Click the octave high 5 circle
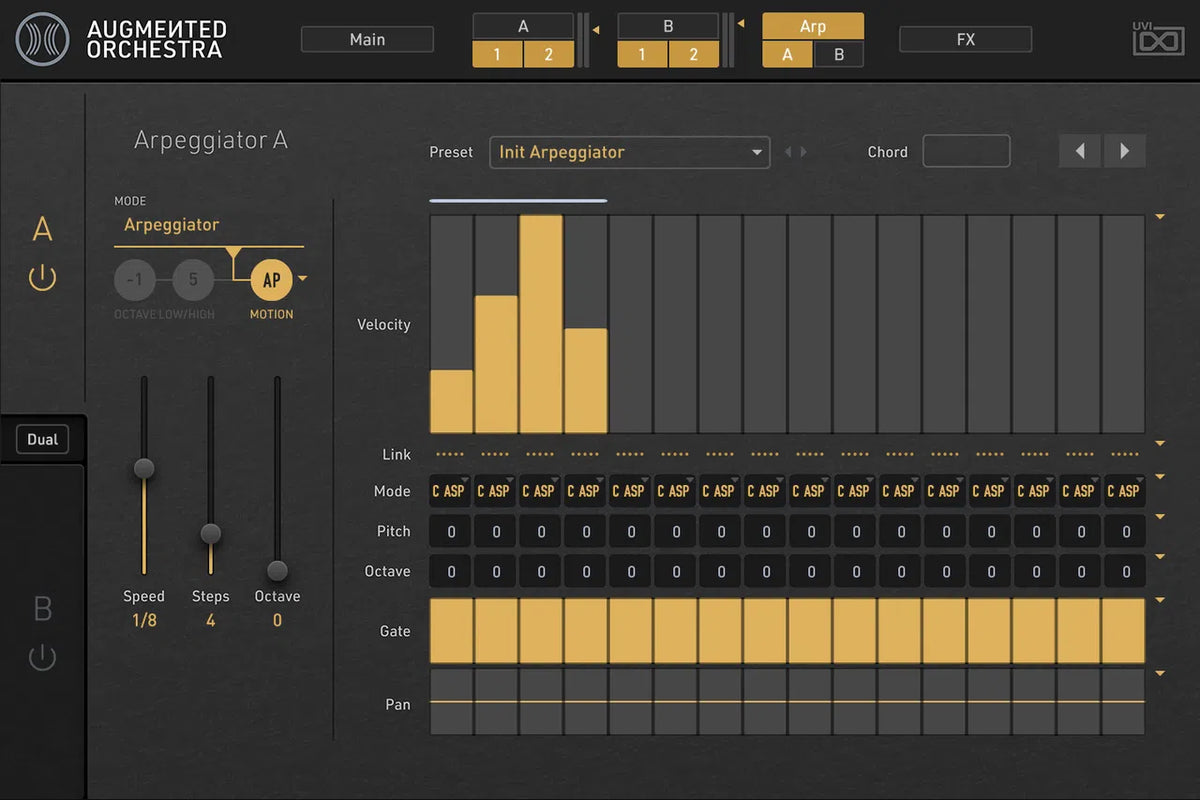This screenshot has width=1200, height=800. [193, 281]
